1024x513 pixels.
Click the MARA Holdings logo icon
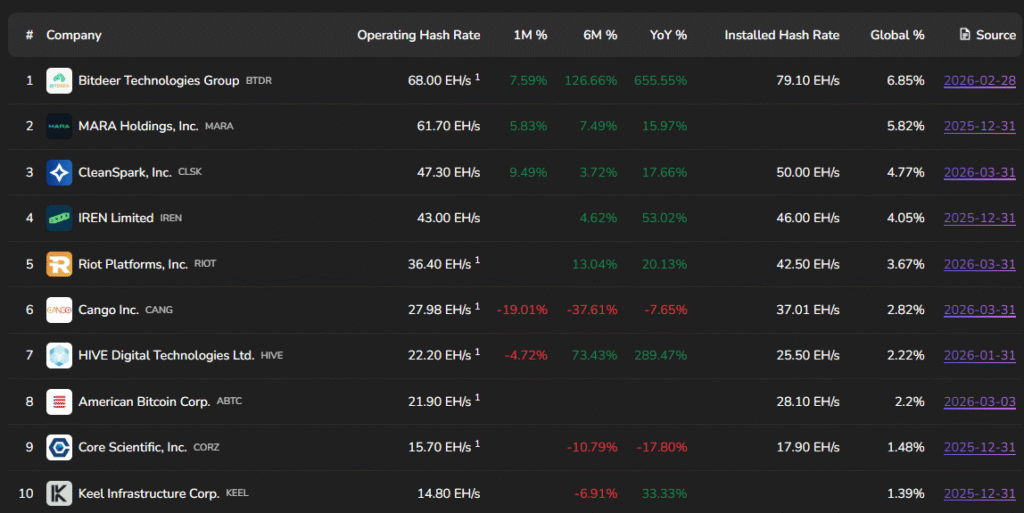point(59,127)
